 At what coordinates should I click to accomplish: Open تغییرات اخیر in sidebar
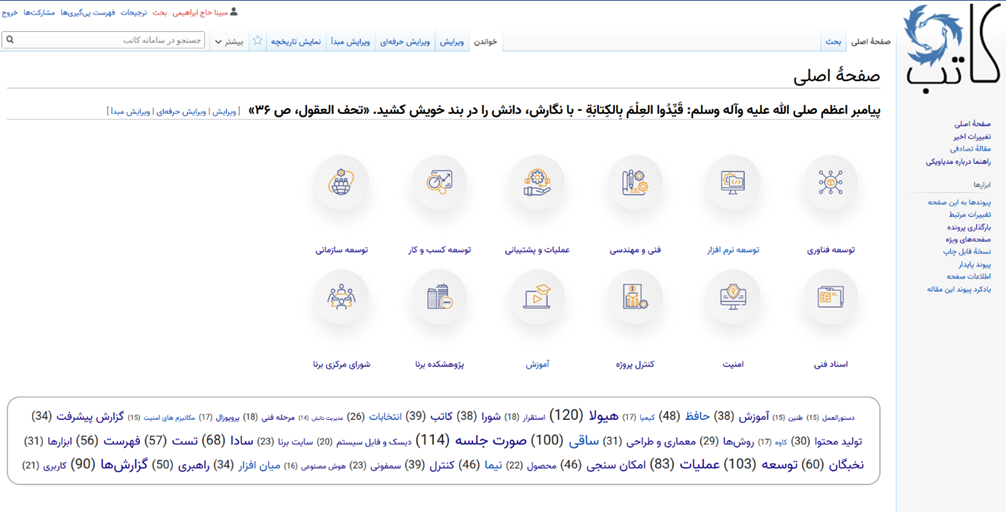coord(972,137)
